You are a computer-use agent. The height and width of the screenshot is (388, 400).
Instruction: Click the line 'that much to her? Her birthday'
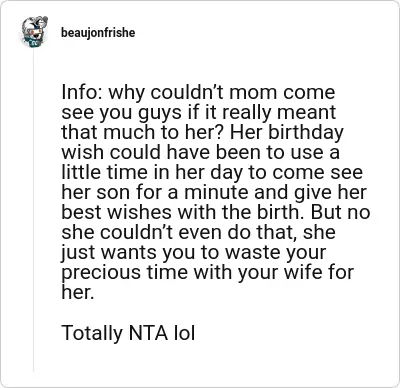tap(202, 132)
